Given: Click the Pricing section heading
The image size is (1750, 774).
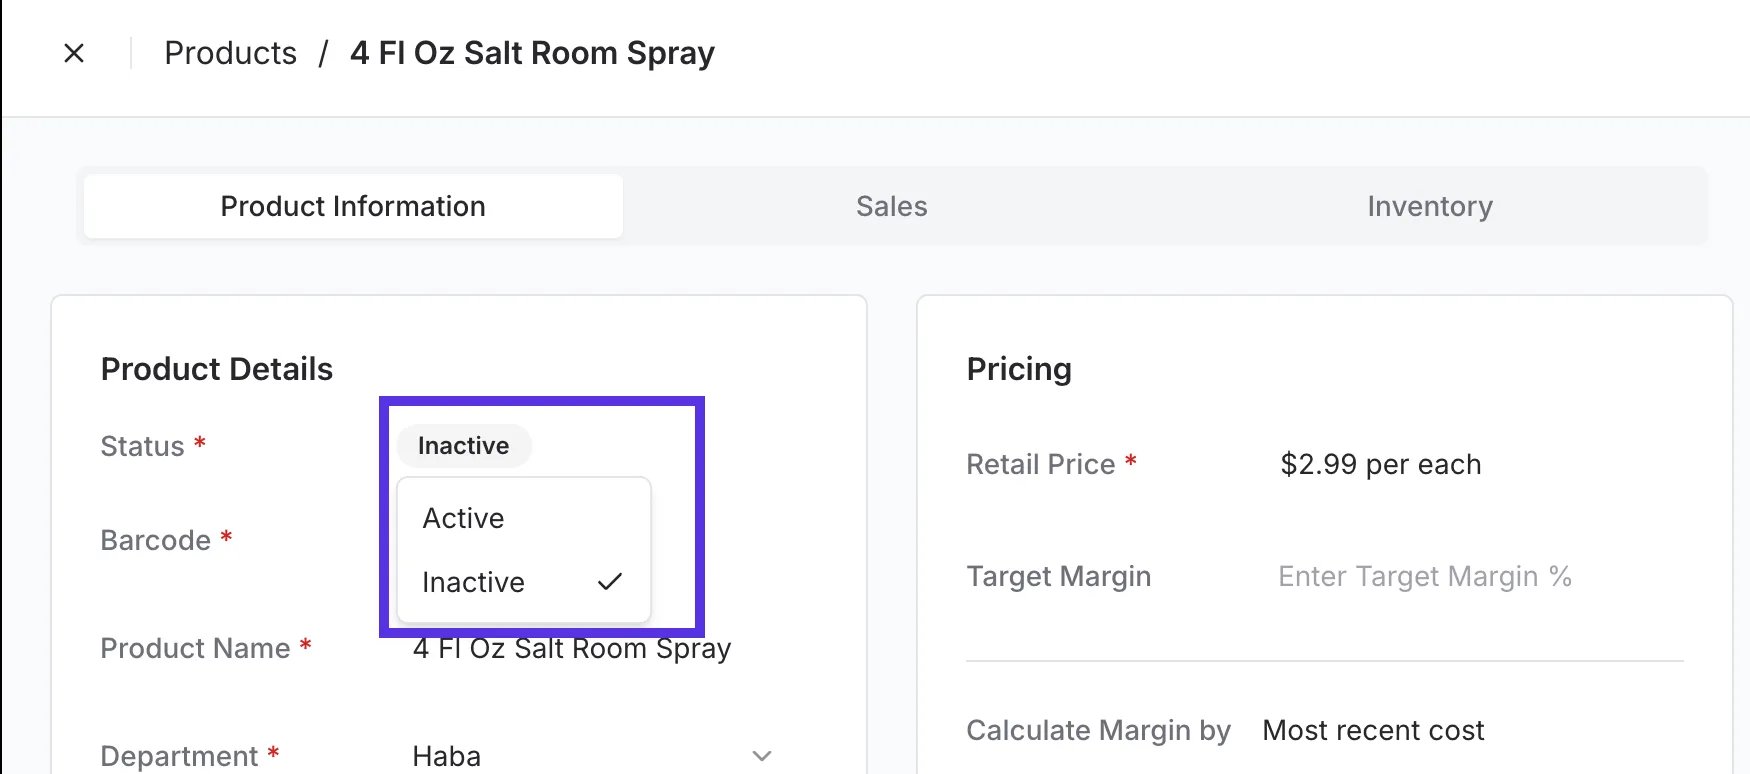Looking at the screenshot, I should (x=1019, y=369).
